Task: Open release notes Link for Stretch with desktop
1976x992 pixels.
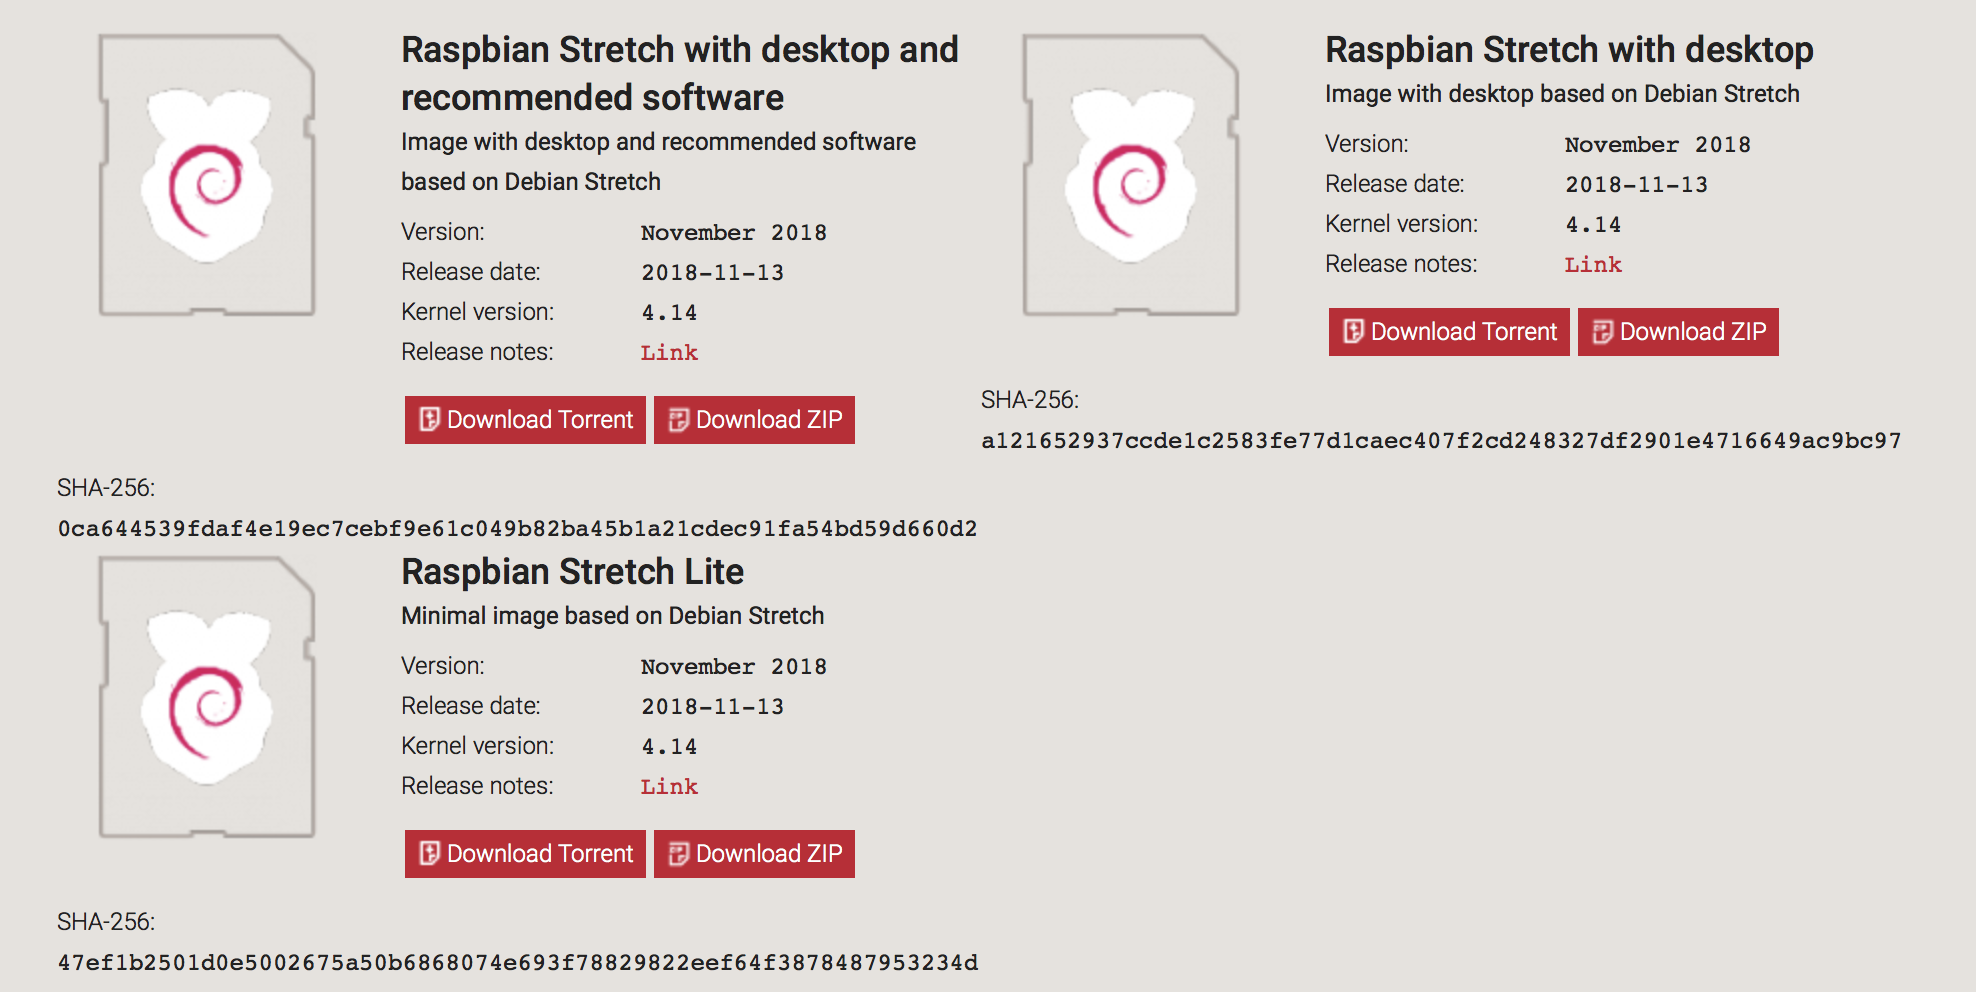Action: point(1593,265)
